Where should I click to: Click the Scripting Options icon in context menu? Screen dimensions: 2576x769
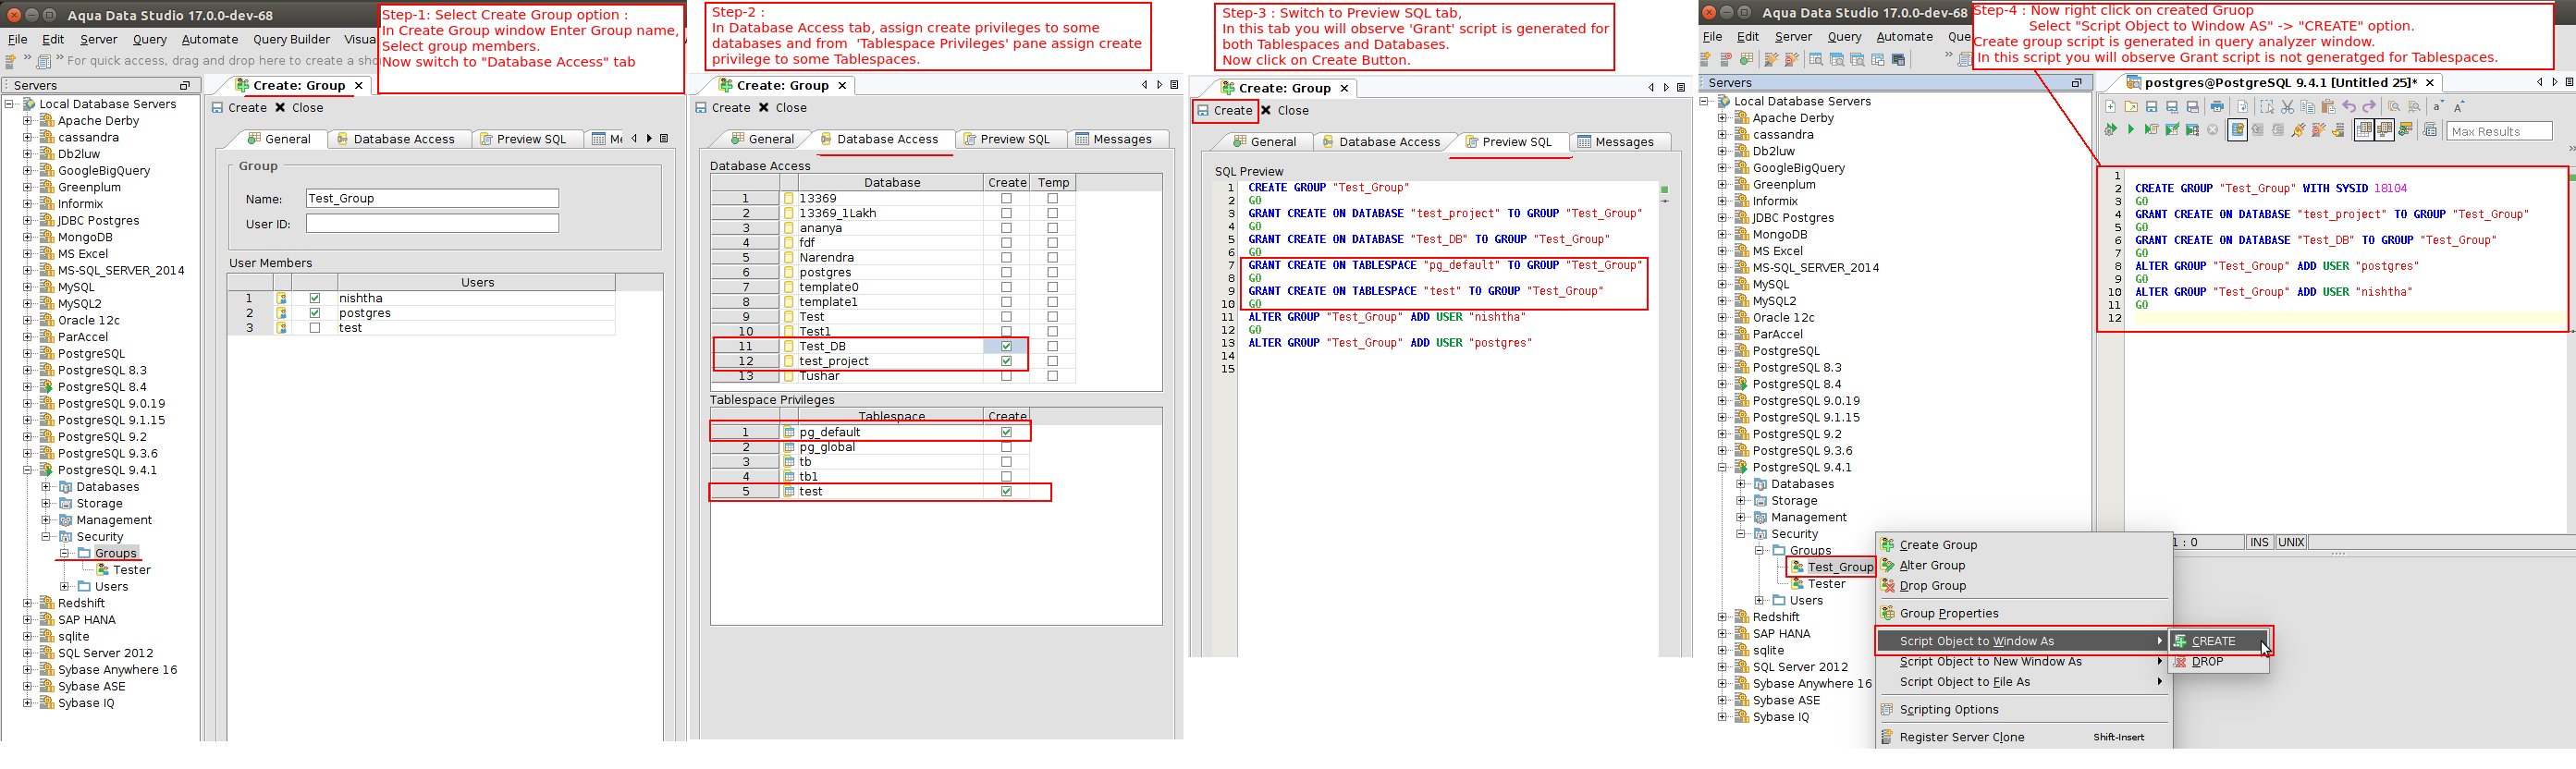pos(1887,710)
